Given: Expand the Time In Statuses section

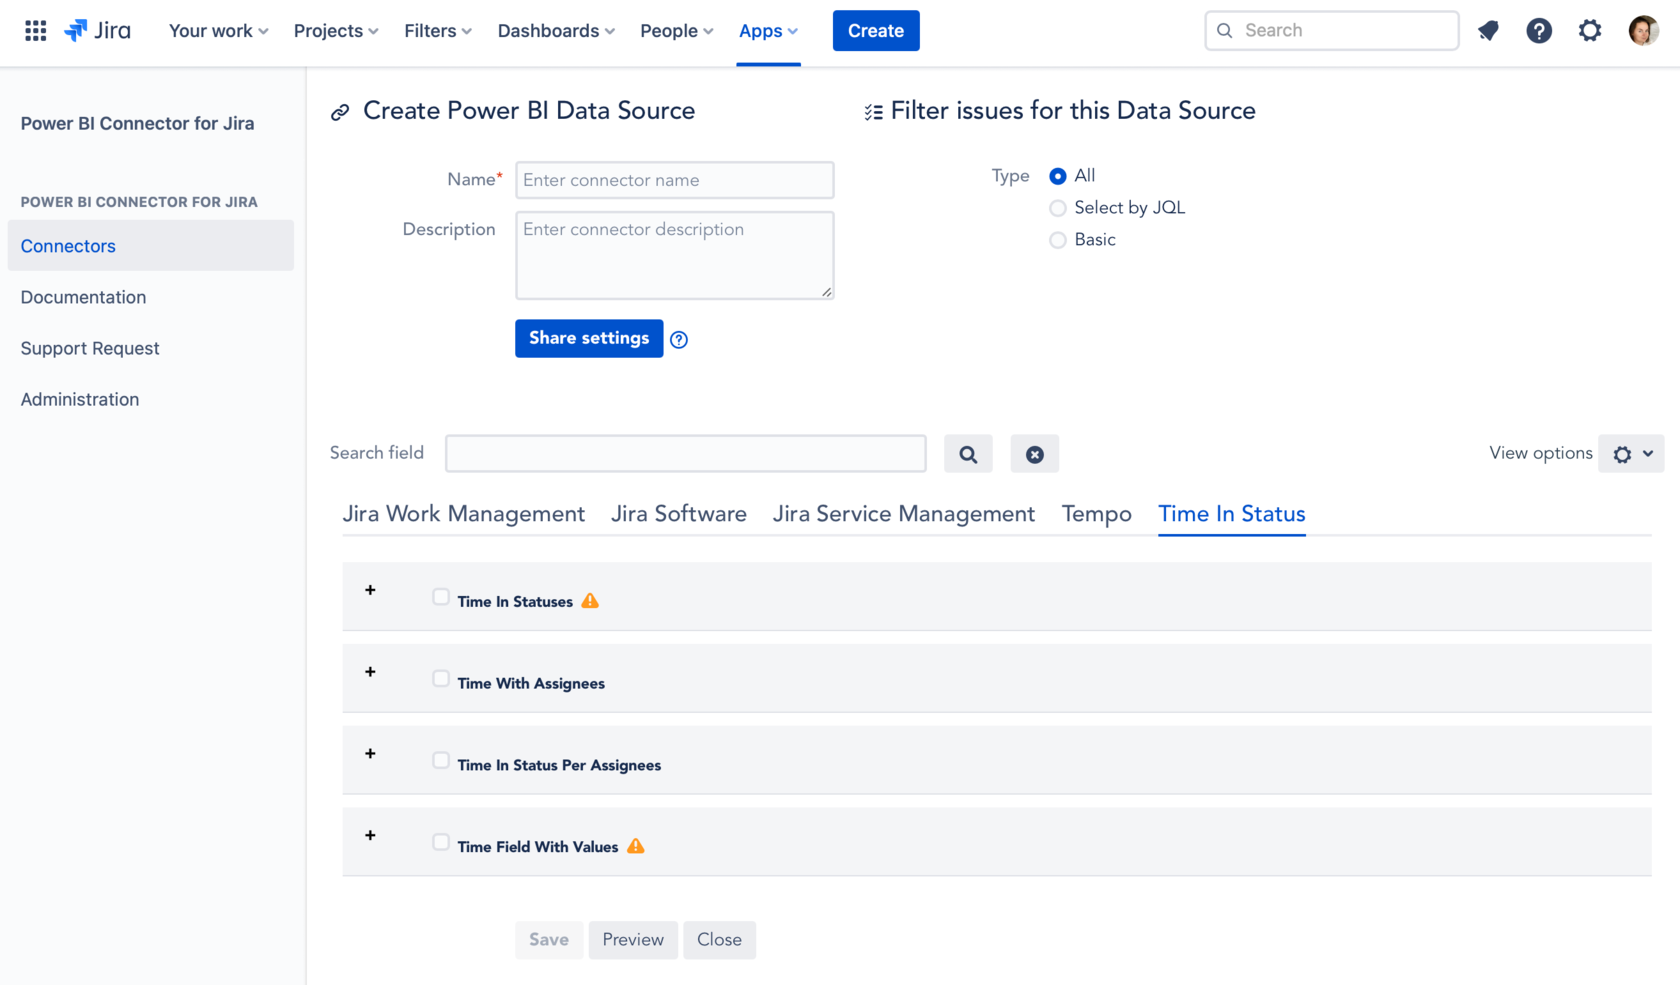Looking at the screenshot, I should point(370,590).
